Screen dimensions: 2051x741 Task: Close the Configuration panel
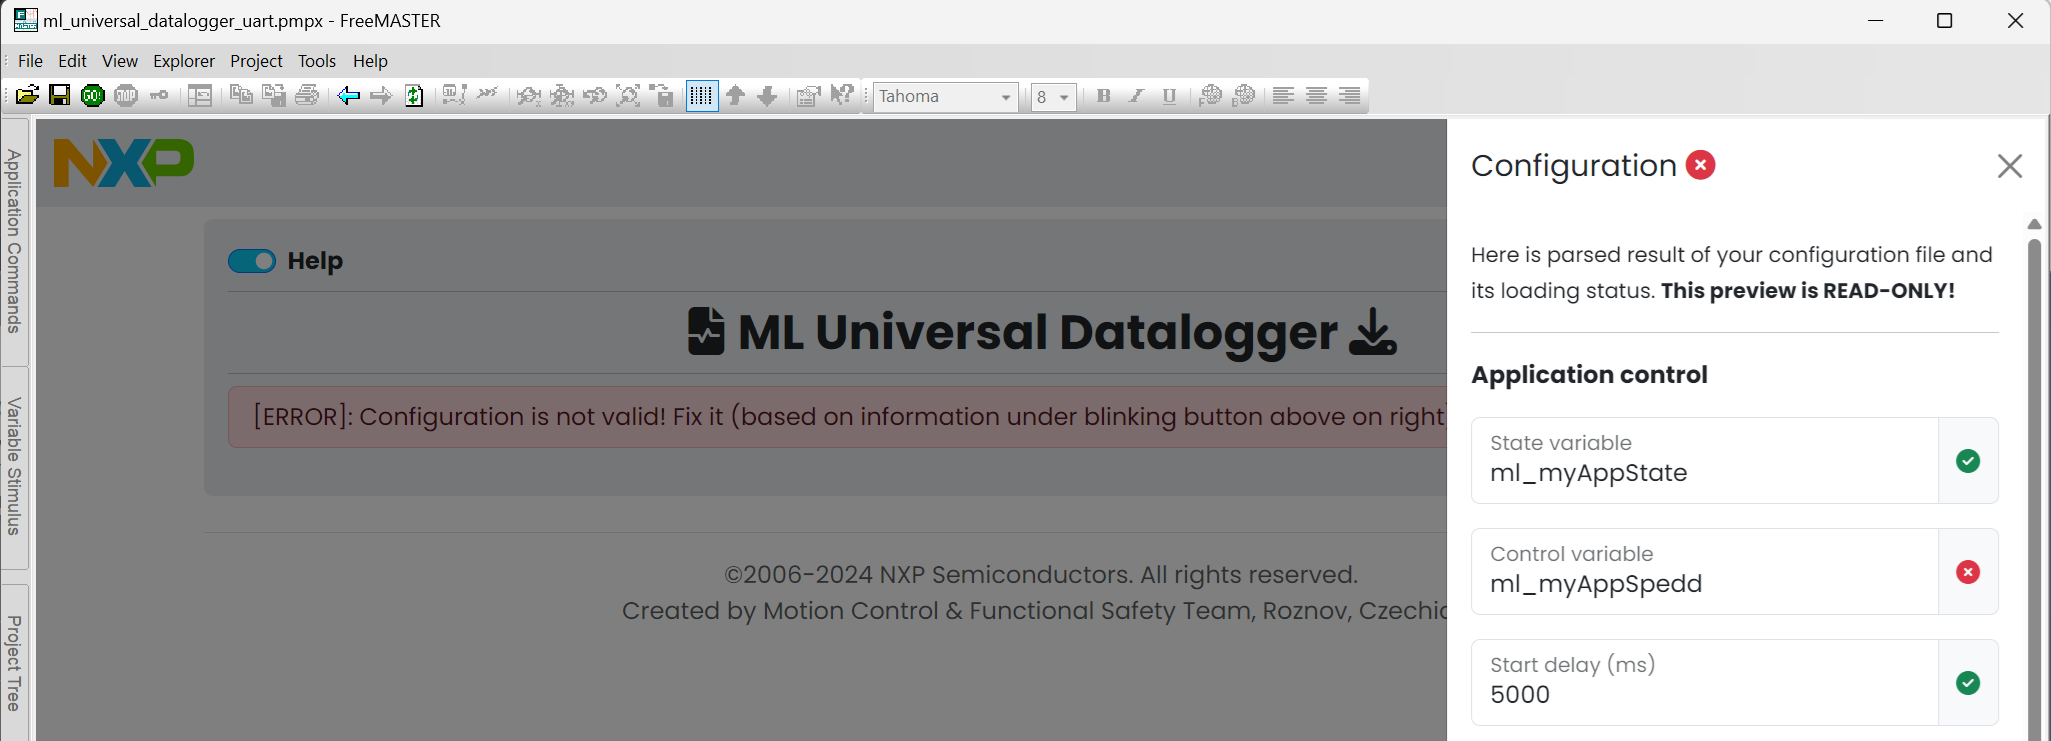coord(2010,166)
